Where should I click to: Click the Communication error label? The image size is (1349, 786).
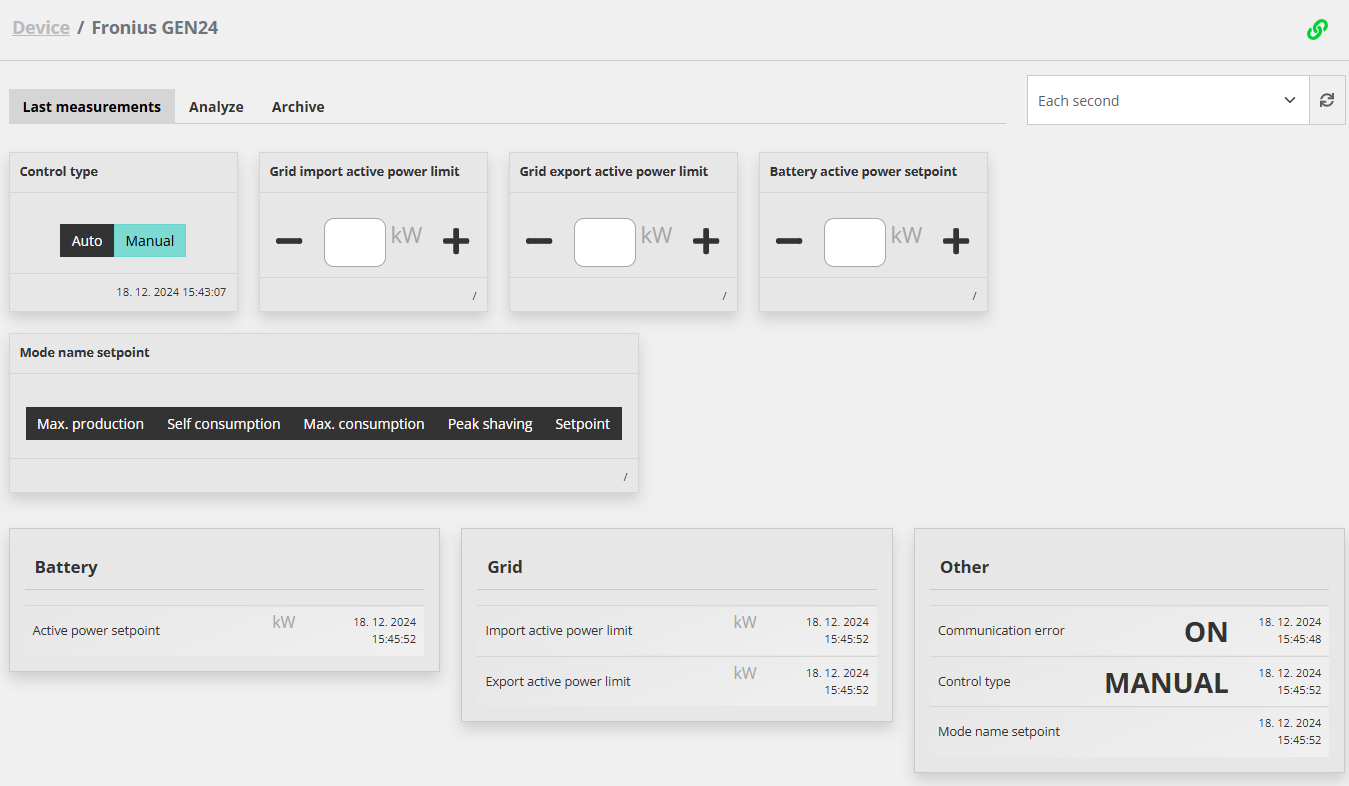(x=1001, y=631)
